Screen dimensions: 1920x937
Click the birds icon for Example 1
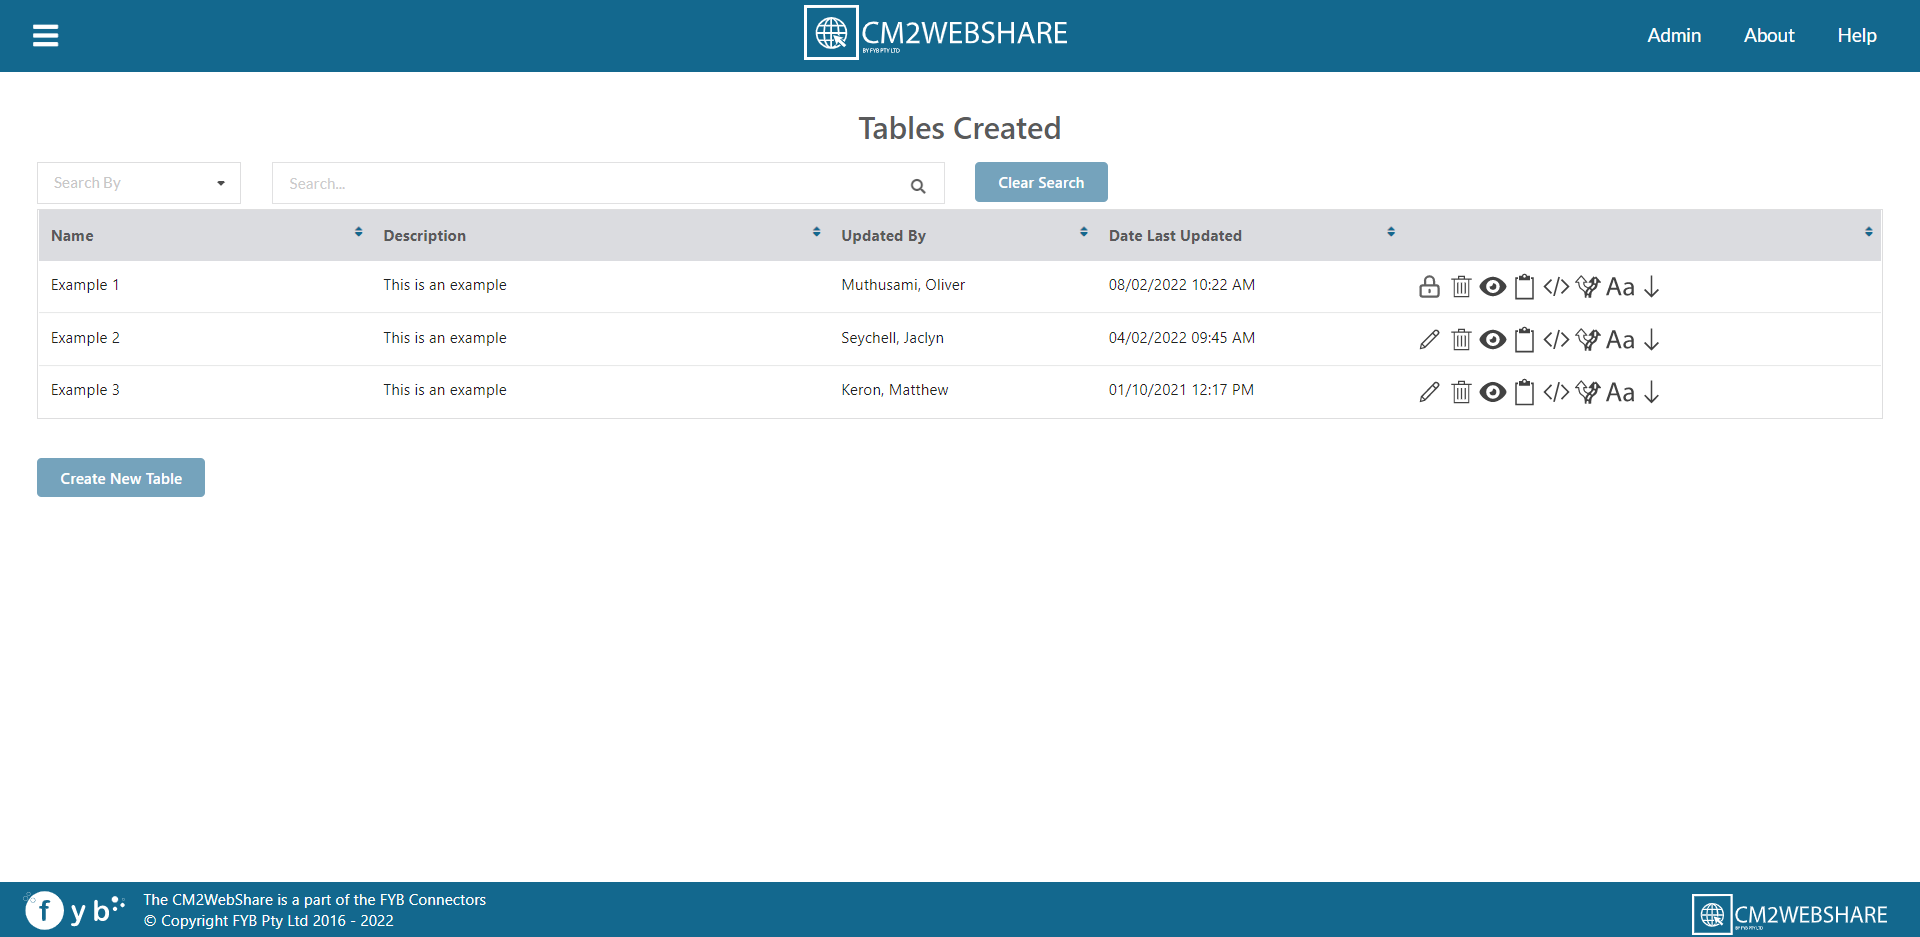(x=1588, y=287)
